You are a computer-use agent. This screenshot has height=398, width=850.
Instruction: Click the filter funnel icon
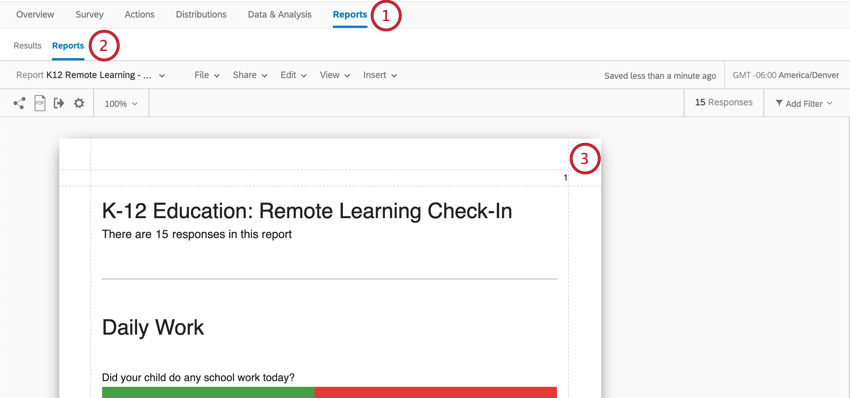click(778, 103)
